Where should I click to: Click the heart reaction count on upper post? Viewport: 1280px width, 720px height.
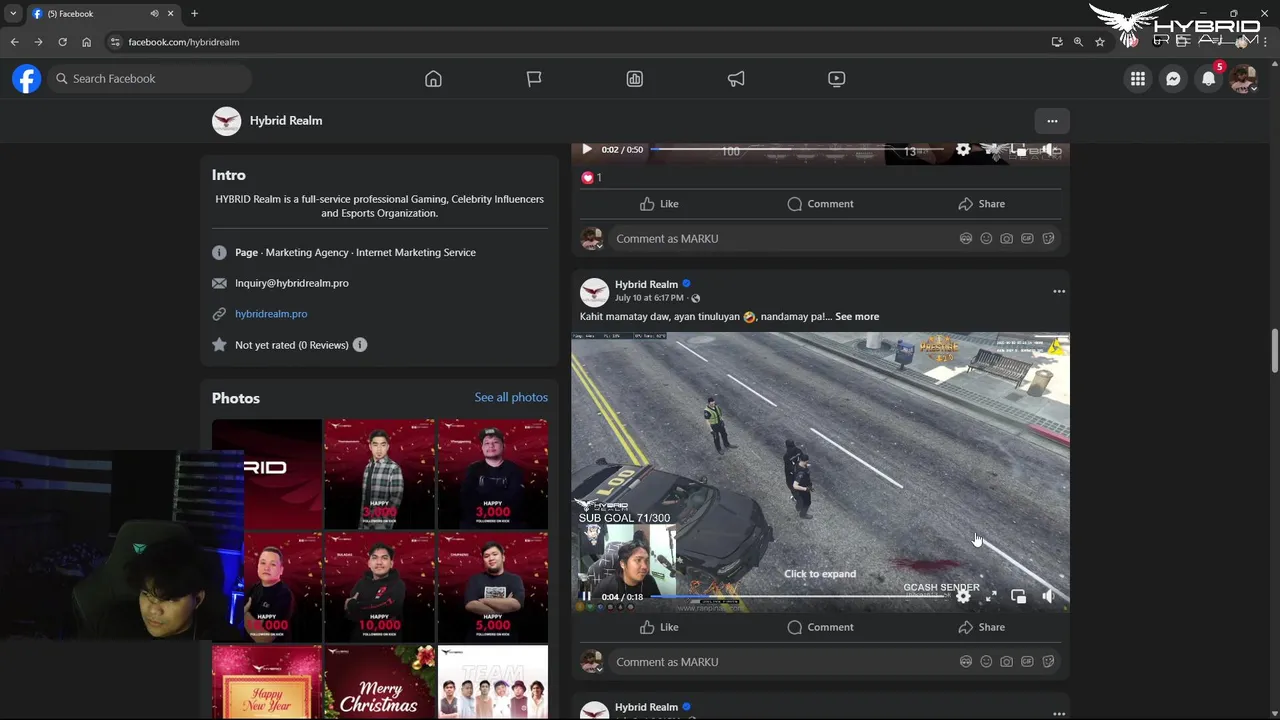click(x=591, y=178)
